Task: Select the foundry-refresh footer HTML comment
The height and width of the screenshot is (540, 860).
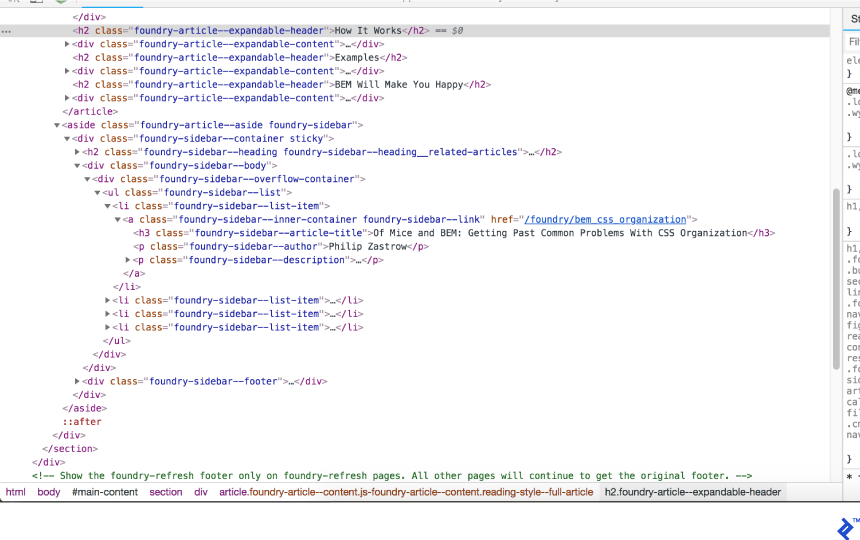Action: click(x=392, y=476)
